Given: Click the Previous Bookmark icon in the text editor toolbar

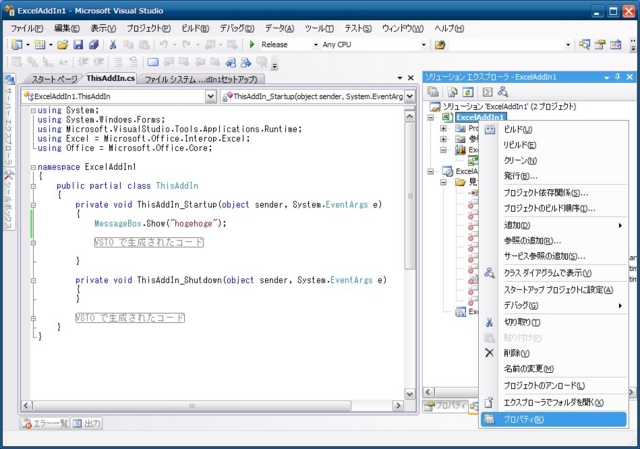Looking at the screenshot, I should [169, 62].
